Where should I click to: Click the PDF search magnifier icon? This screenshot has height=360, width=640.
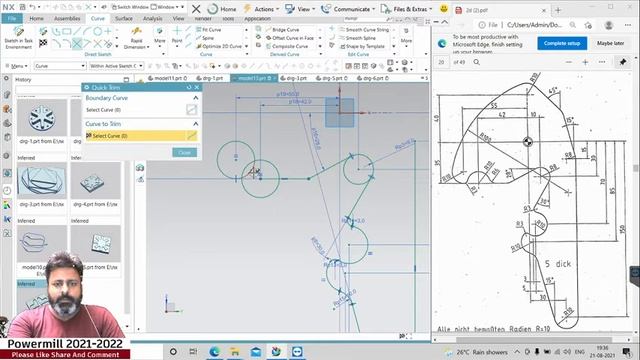click(476, 62)
